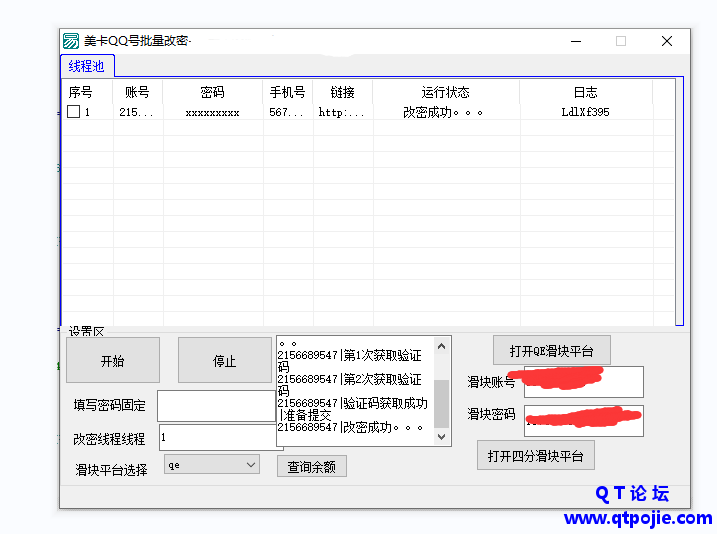This screenshot has width=717, height=534.
Task: Select the password cell xxxxxxxxx
Action: point(213,112)
